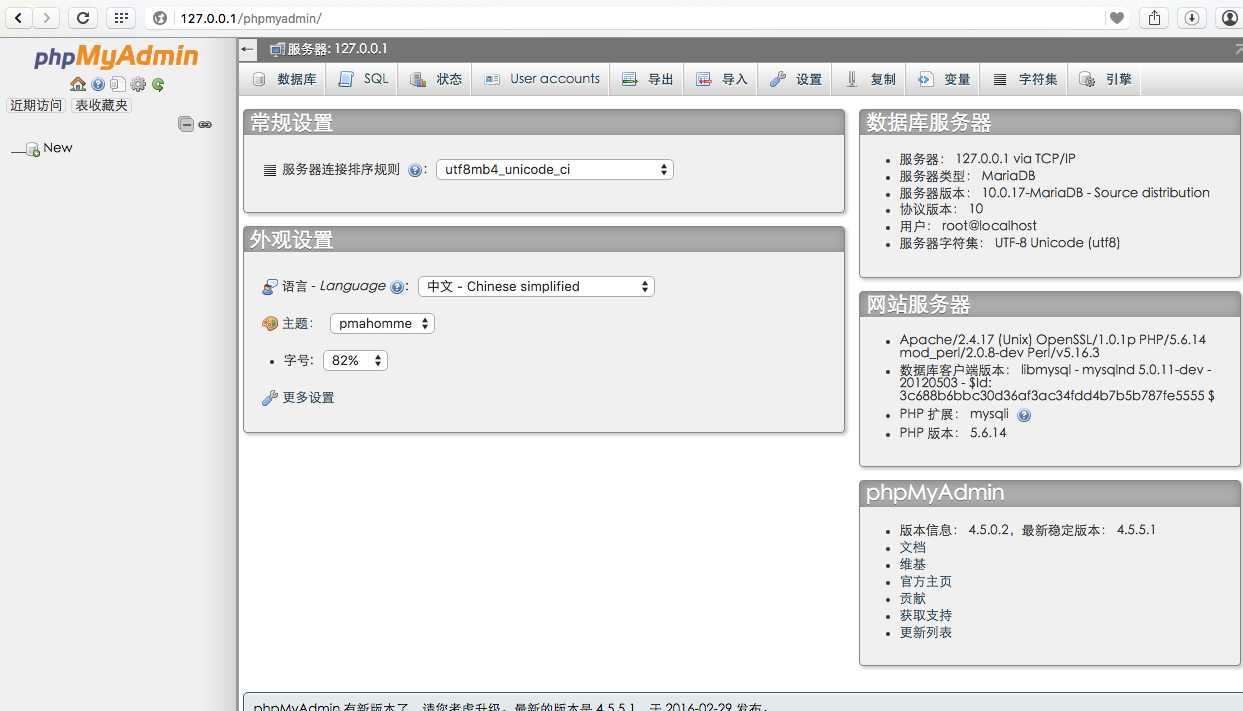Reload the page with the browser refresh button
Viewport: 1243px width, 711px height.
tap(83, 18)
